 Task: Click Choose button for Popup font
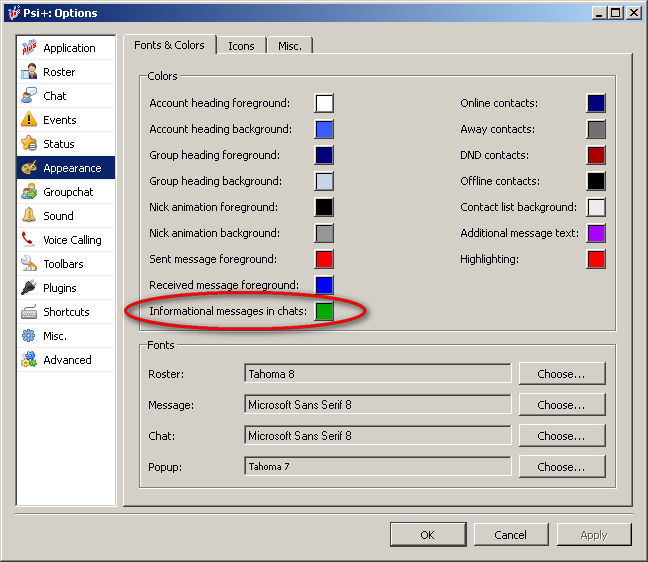coord(562,467)
